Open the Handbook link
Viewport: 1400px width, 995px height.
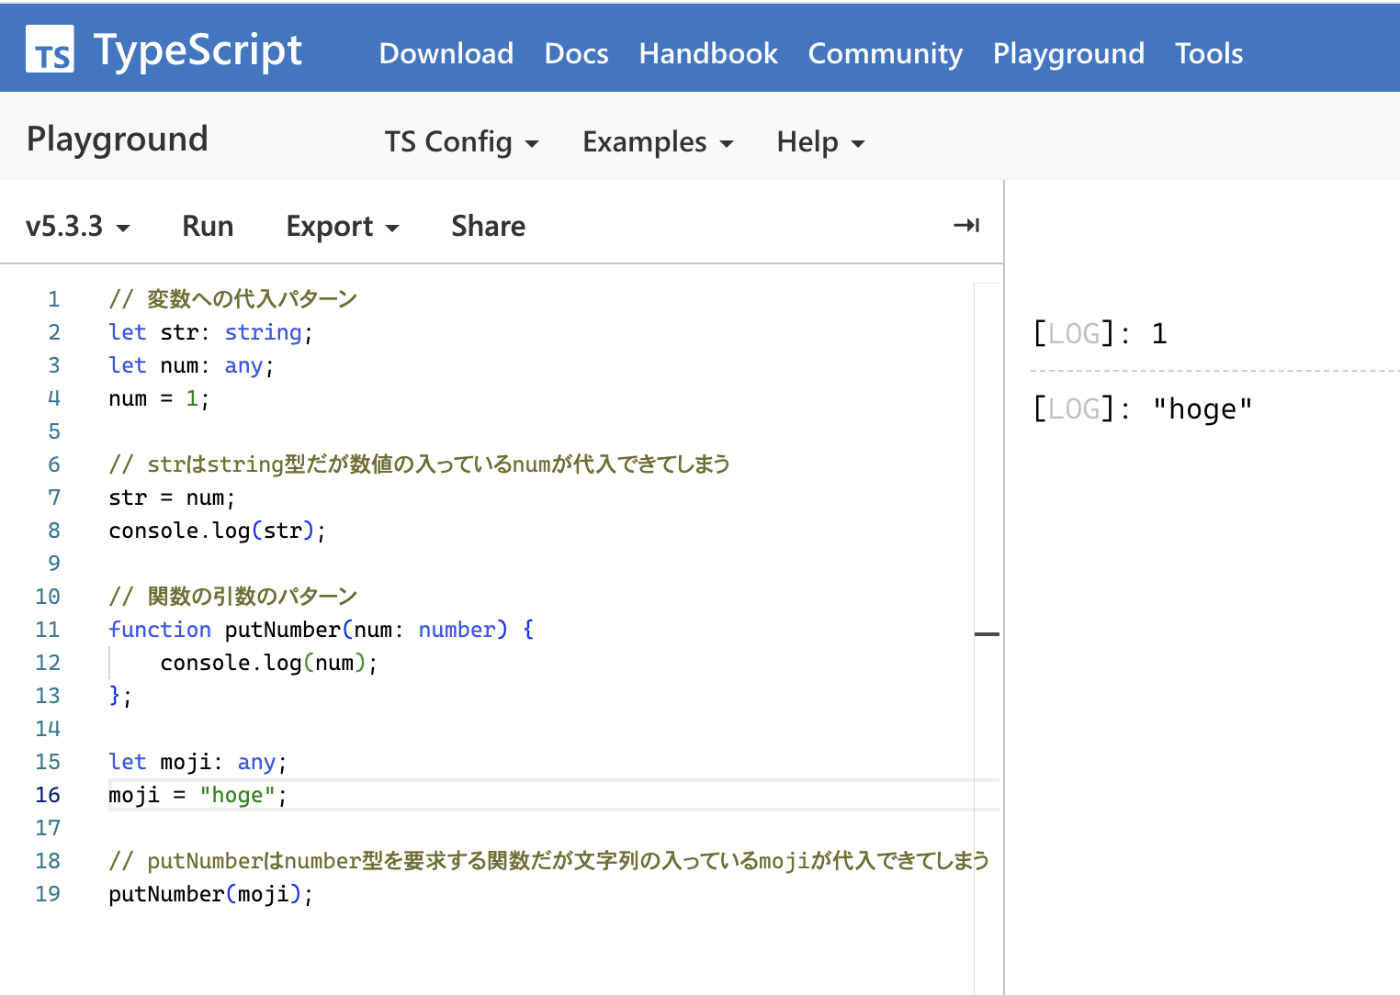[x=708, y=53]
